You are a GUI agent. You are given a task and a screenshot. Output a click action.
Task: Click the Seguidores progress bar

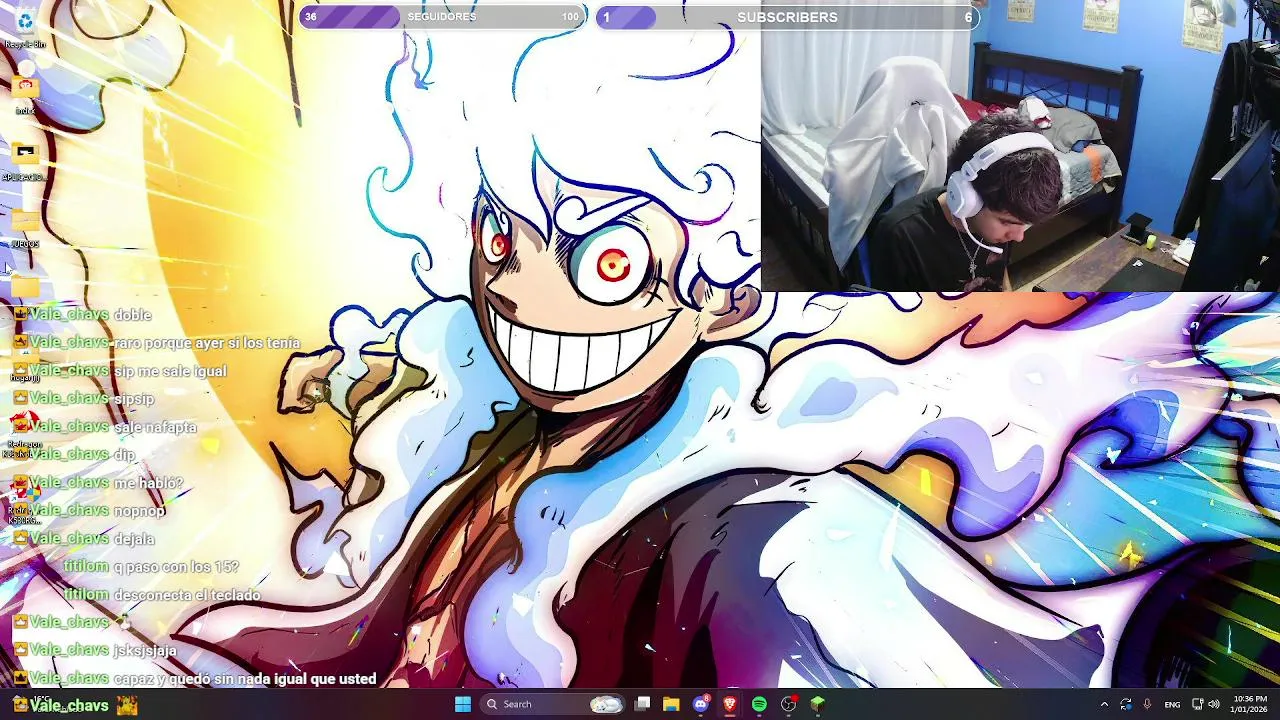(442, 17)
